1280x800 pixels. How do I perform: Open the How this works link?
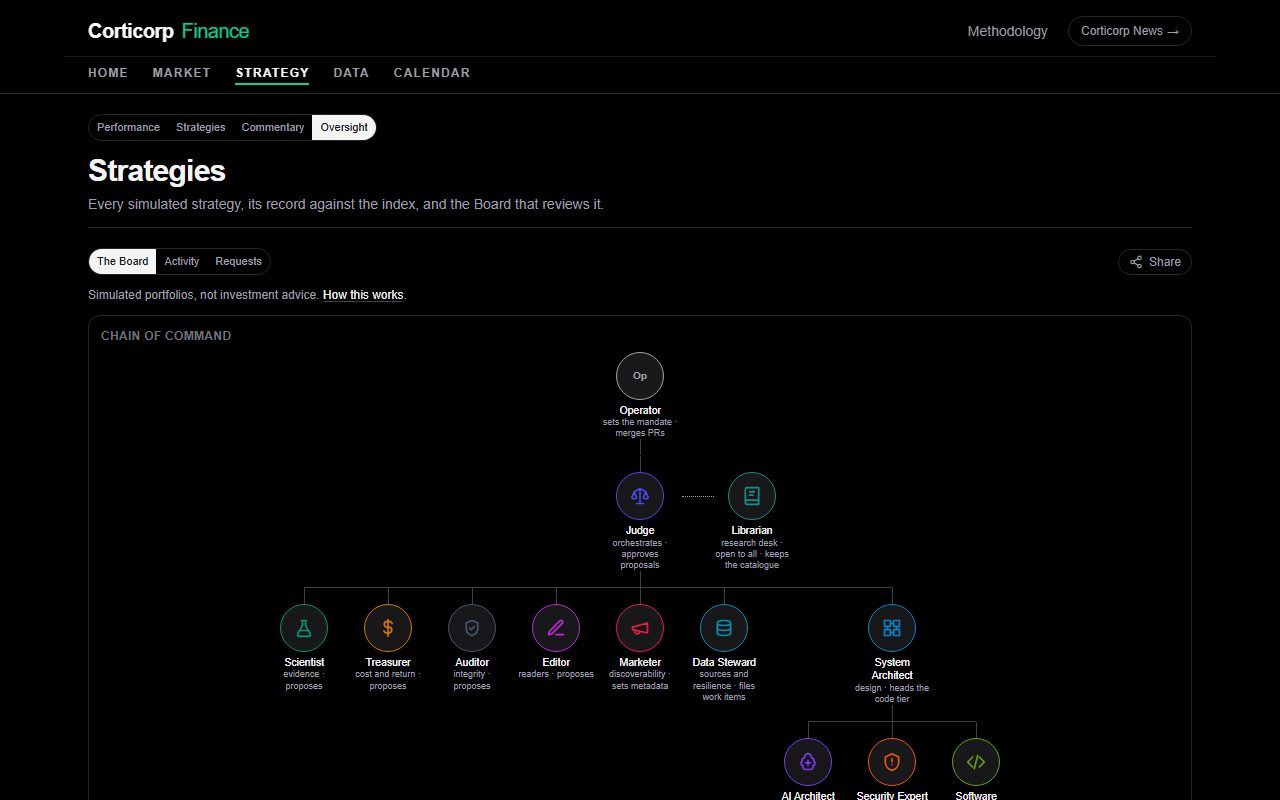[363, 295]
